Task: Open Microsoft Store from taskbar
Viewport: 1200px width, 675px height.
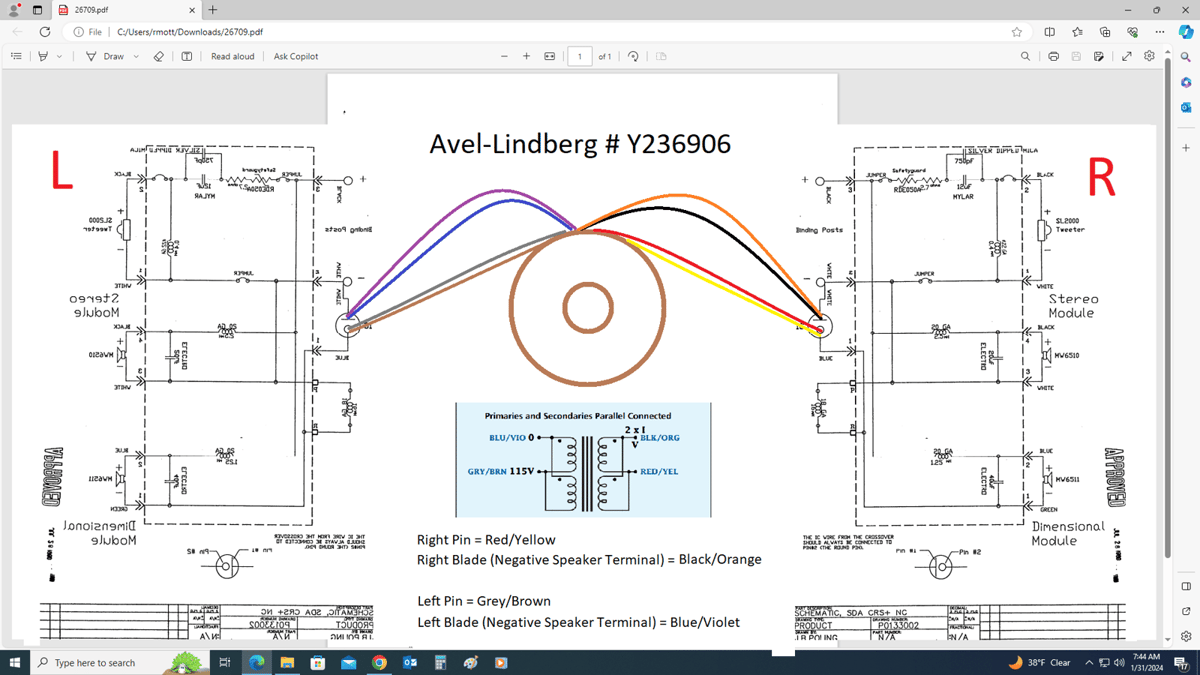Action: tap(318, 663)
